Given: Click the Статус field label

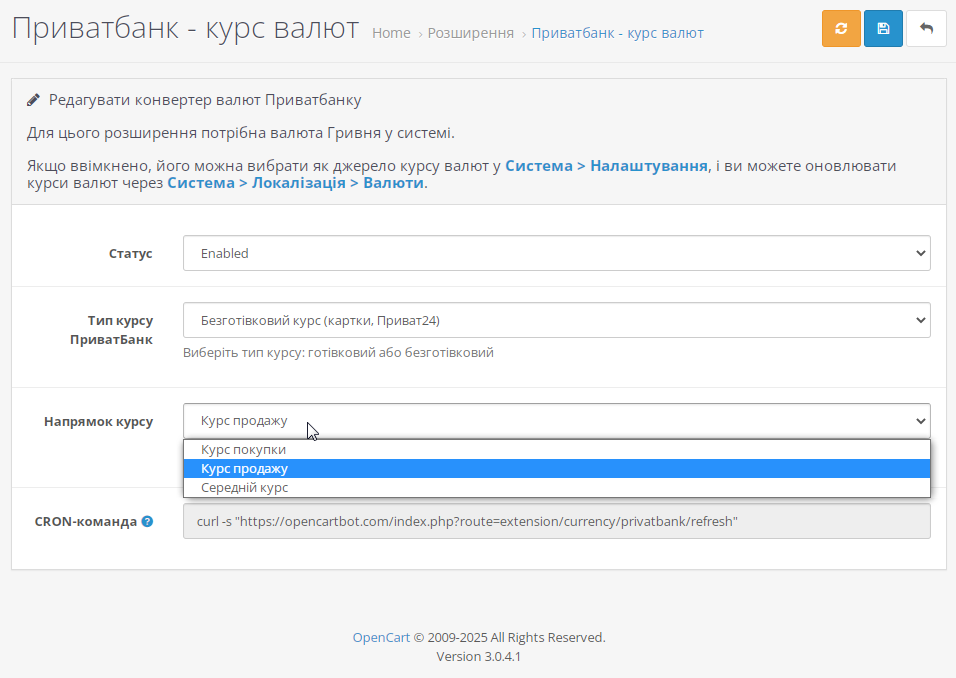Looking at the screenshot, I should [x=130, y=254].
